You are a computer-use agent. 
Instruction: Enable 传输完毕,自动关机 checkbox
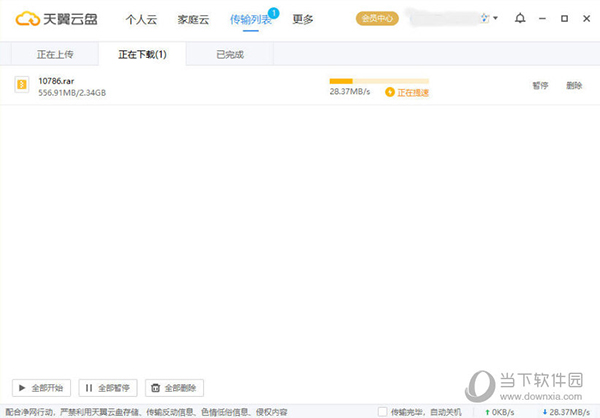[382, 412]
